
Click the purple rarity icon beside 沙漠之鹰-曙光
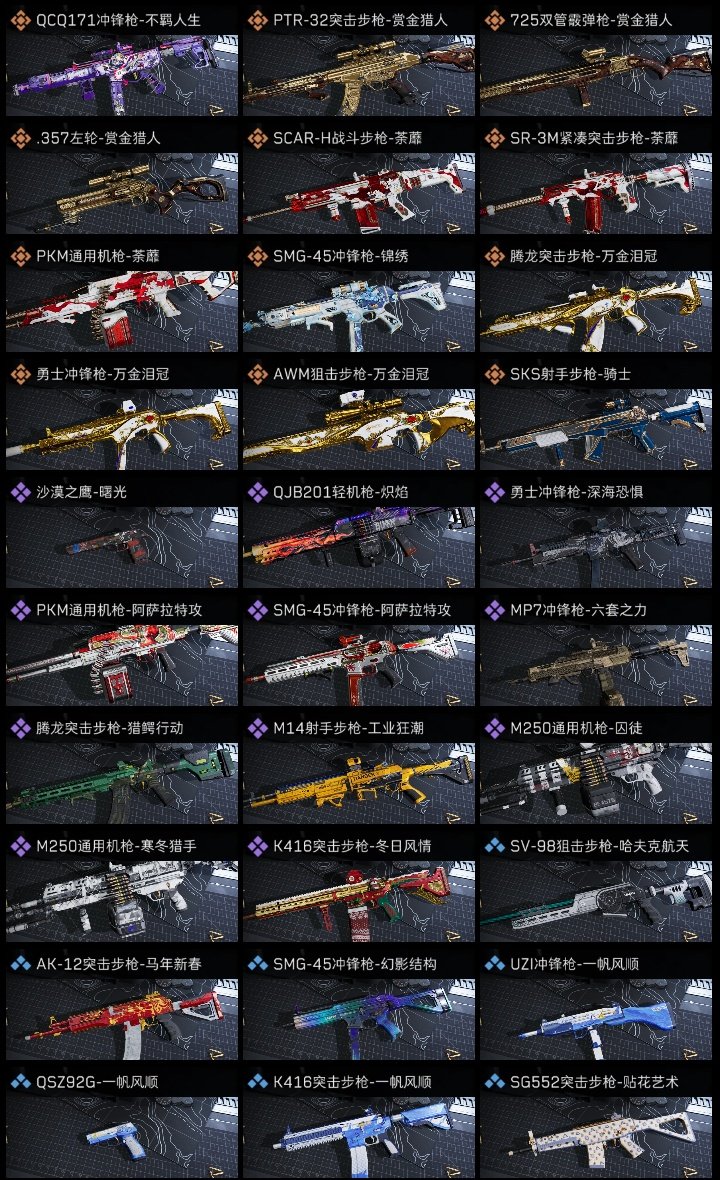tap(20, 492)
